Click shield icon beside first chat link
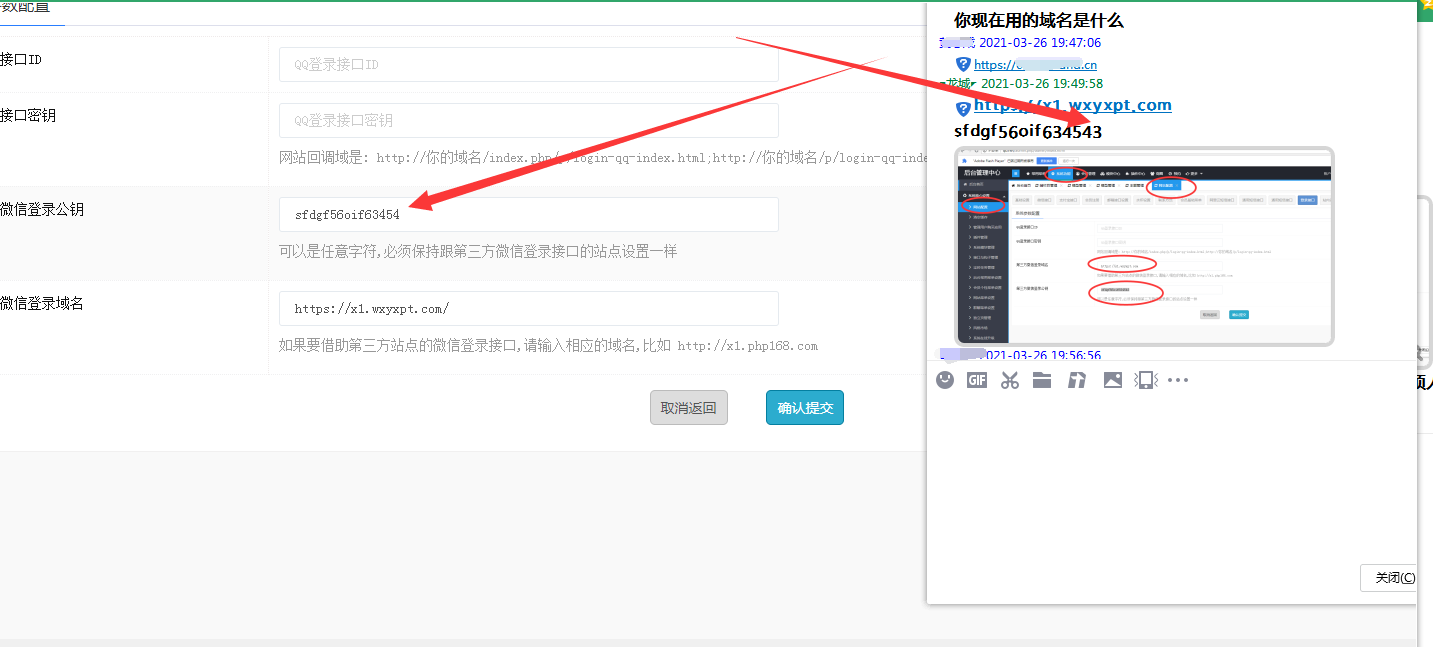1433x647 pixels. coord(963,64)
